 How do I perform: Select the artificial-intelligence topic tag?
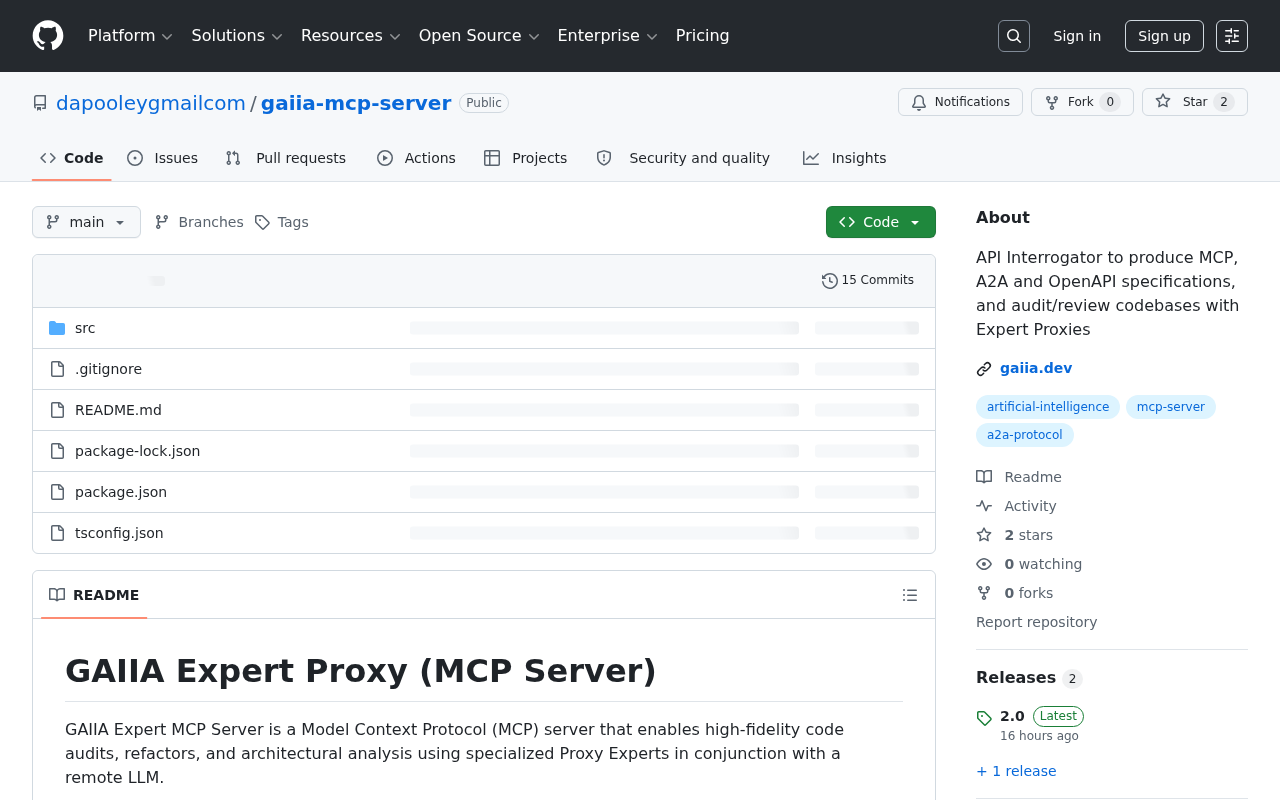(x=1048, y=407)
